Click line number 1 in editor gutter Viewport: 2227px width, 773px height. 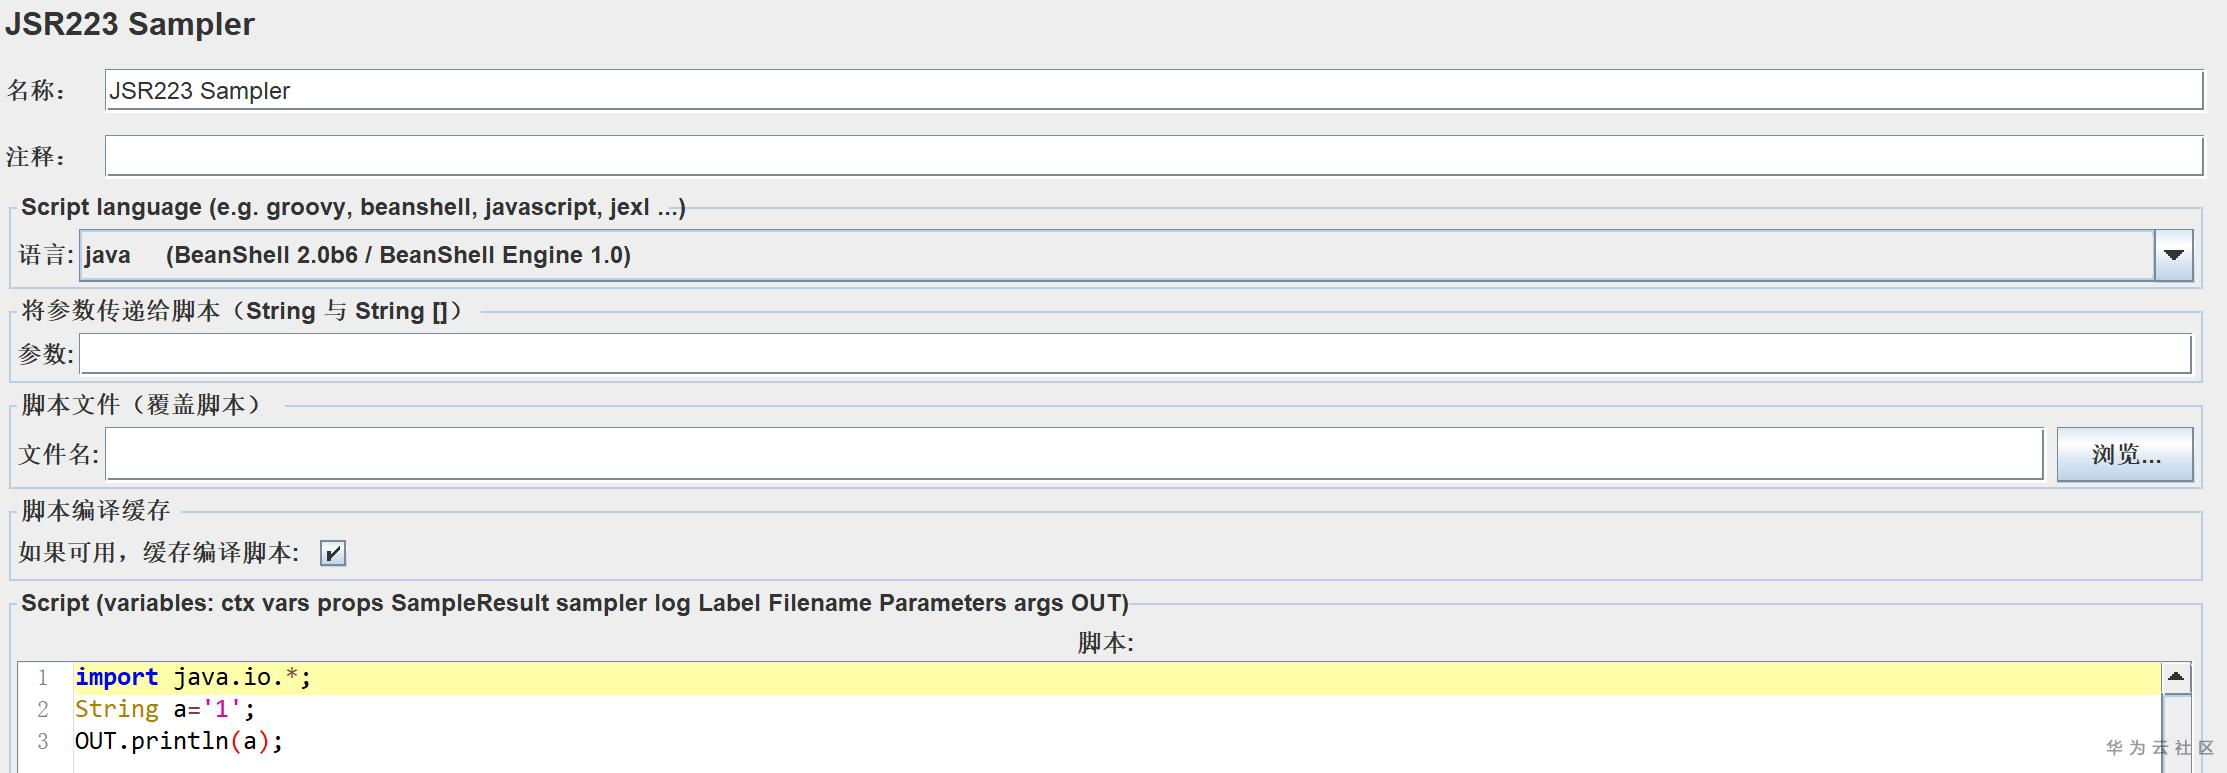43,678
